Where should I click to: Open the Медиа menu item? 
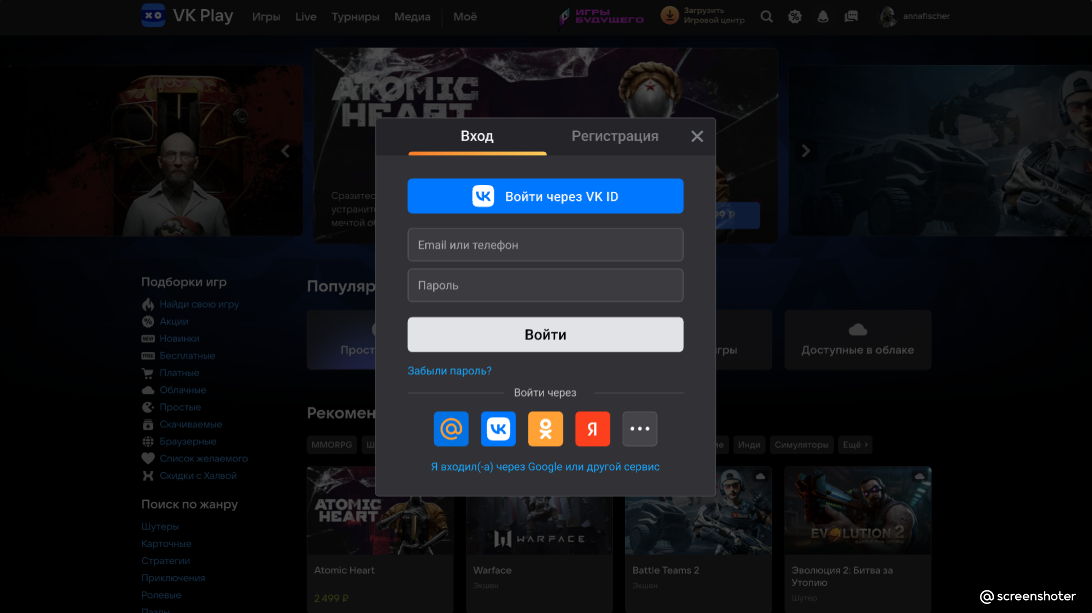point(412,17)
